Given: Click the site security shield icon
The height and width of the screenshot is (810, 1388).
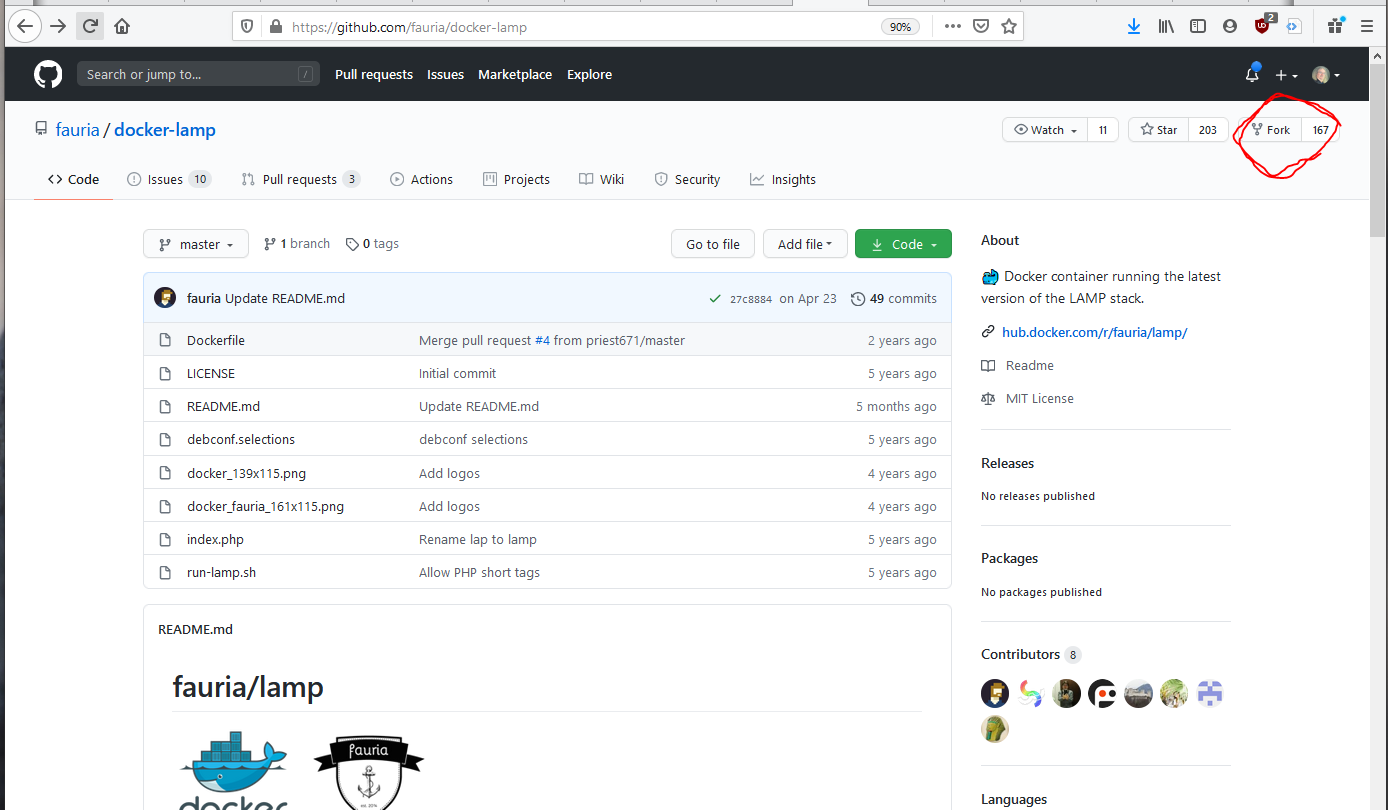Looking at the screenshot, I should 249,27.
